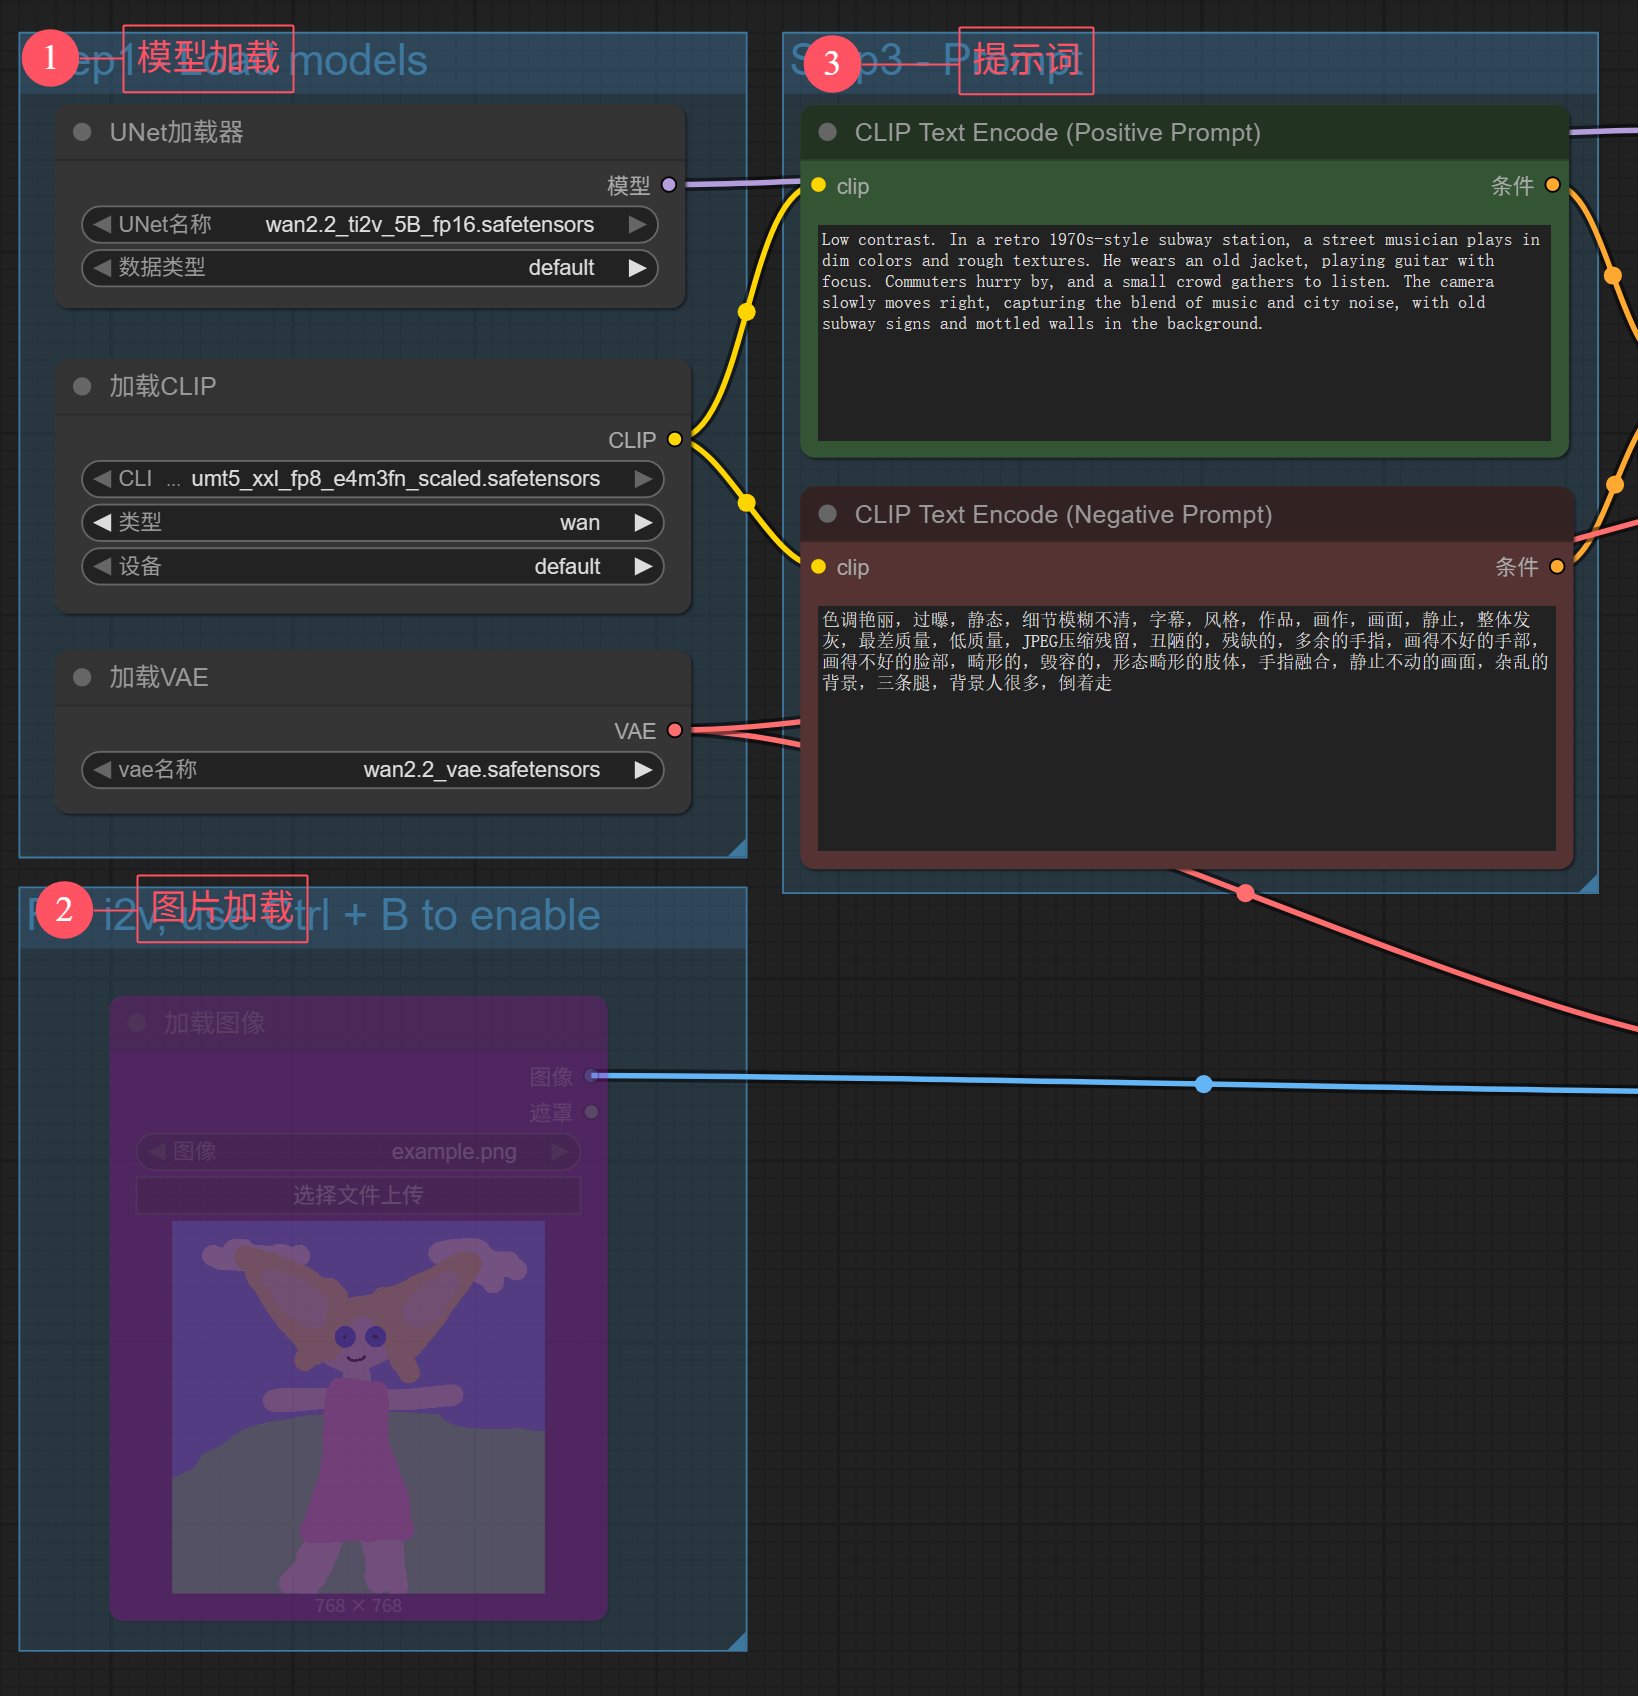Click the 遮罩 output port on 加载图像
1638x1696 pixels.
pos(592,1112)
